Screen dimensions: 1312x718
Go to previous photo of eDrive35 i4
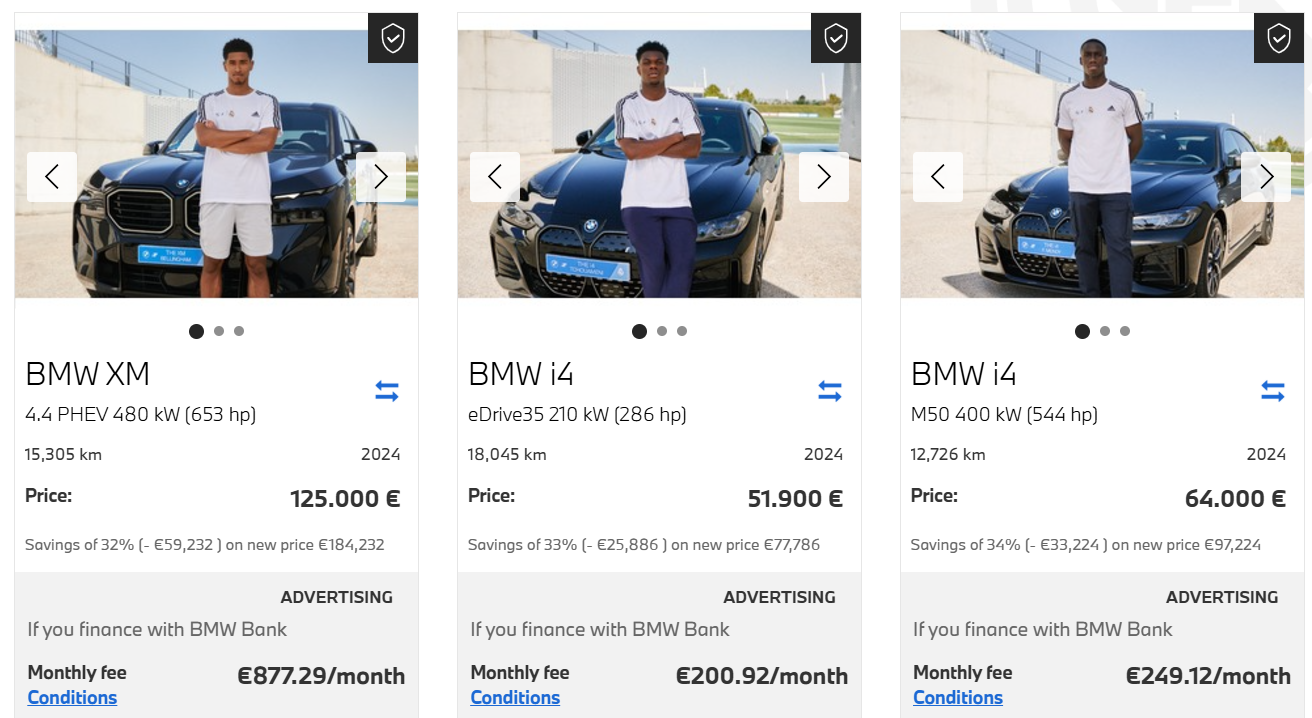(495, 177)
